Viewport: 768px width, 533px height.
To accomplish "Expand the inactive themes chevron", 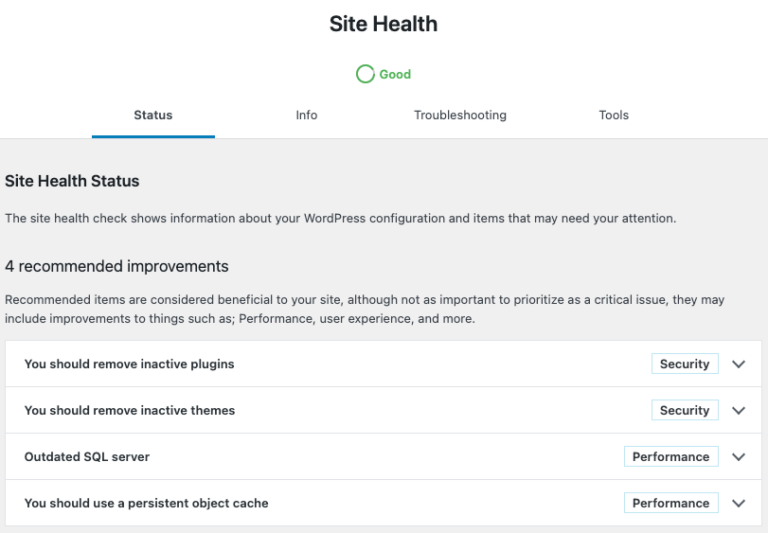I will click(739, 411).
